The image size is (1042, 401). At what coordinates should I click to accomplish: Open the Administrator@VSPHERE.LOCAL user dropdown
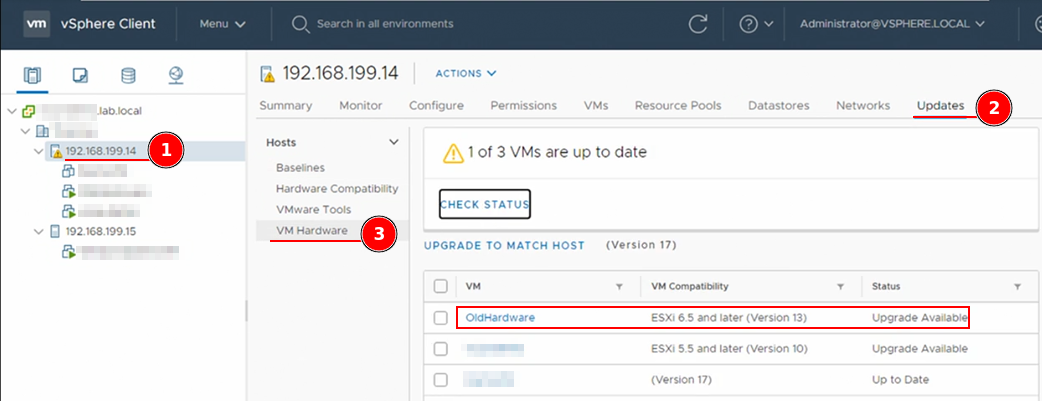892,24
